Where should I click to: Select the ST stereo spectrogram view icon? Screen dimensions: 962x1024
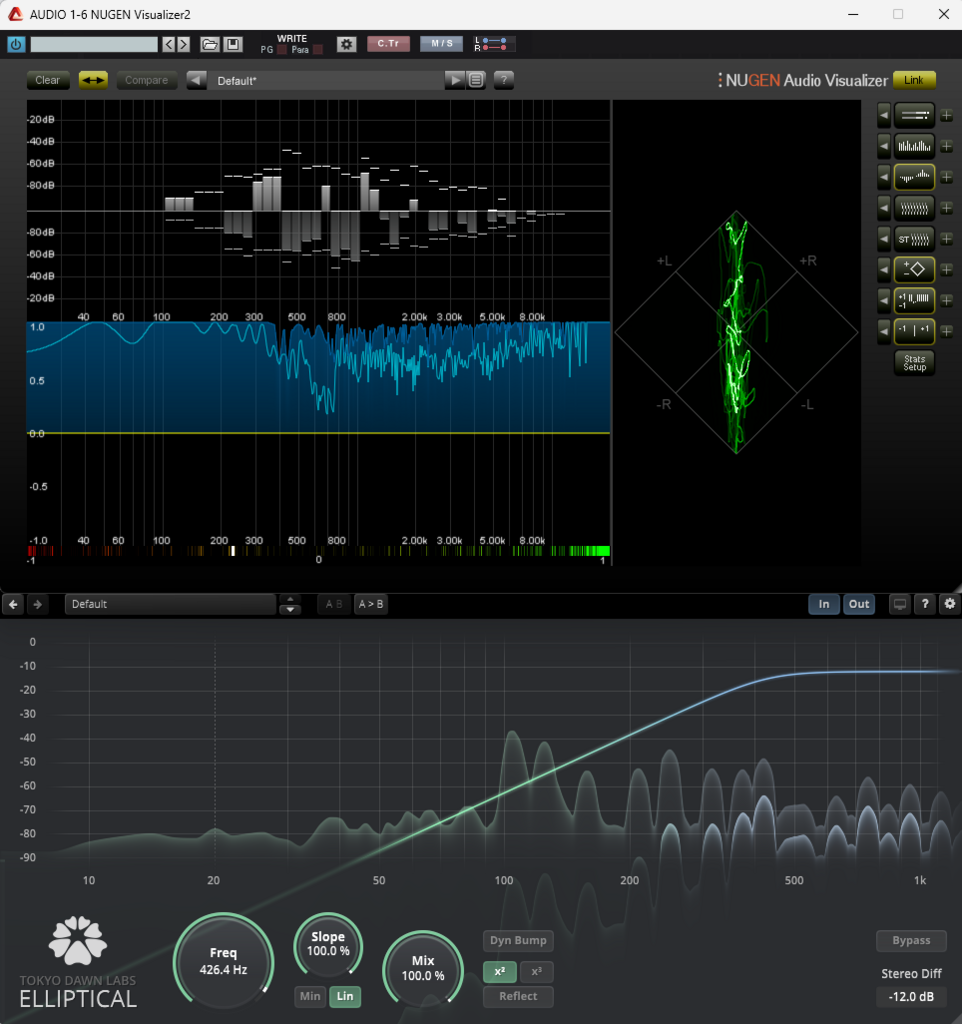914,238
